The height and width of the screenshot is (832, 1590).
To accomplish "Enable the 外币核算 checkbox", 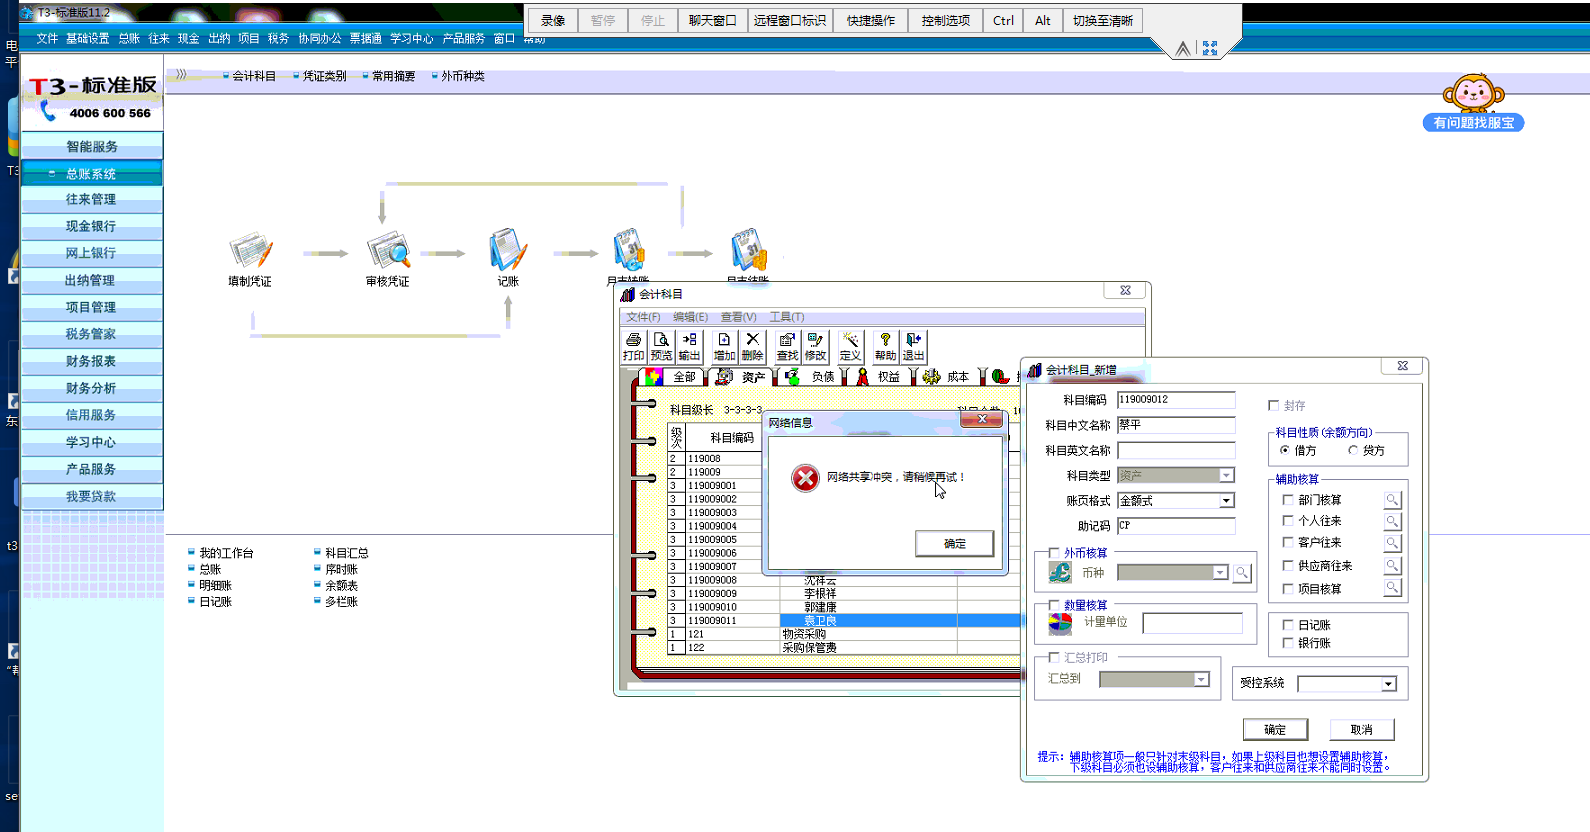I will (x=1054, y=552).
